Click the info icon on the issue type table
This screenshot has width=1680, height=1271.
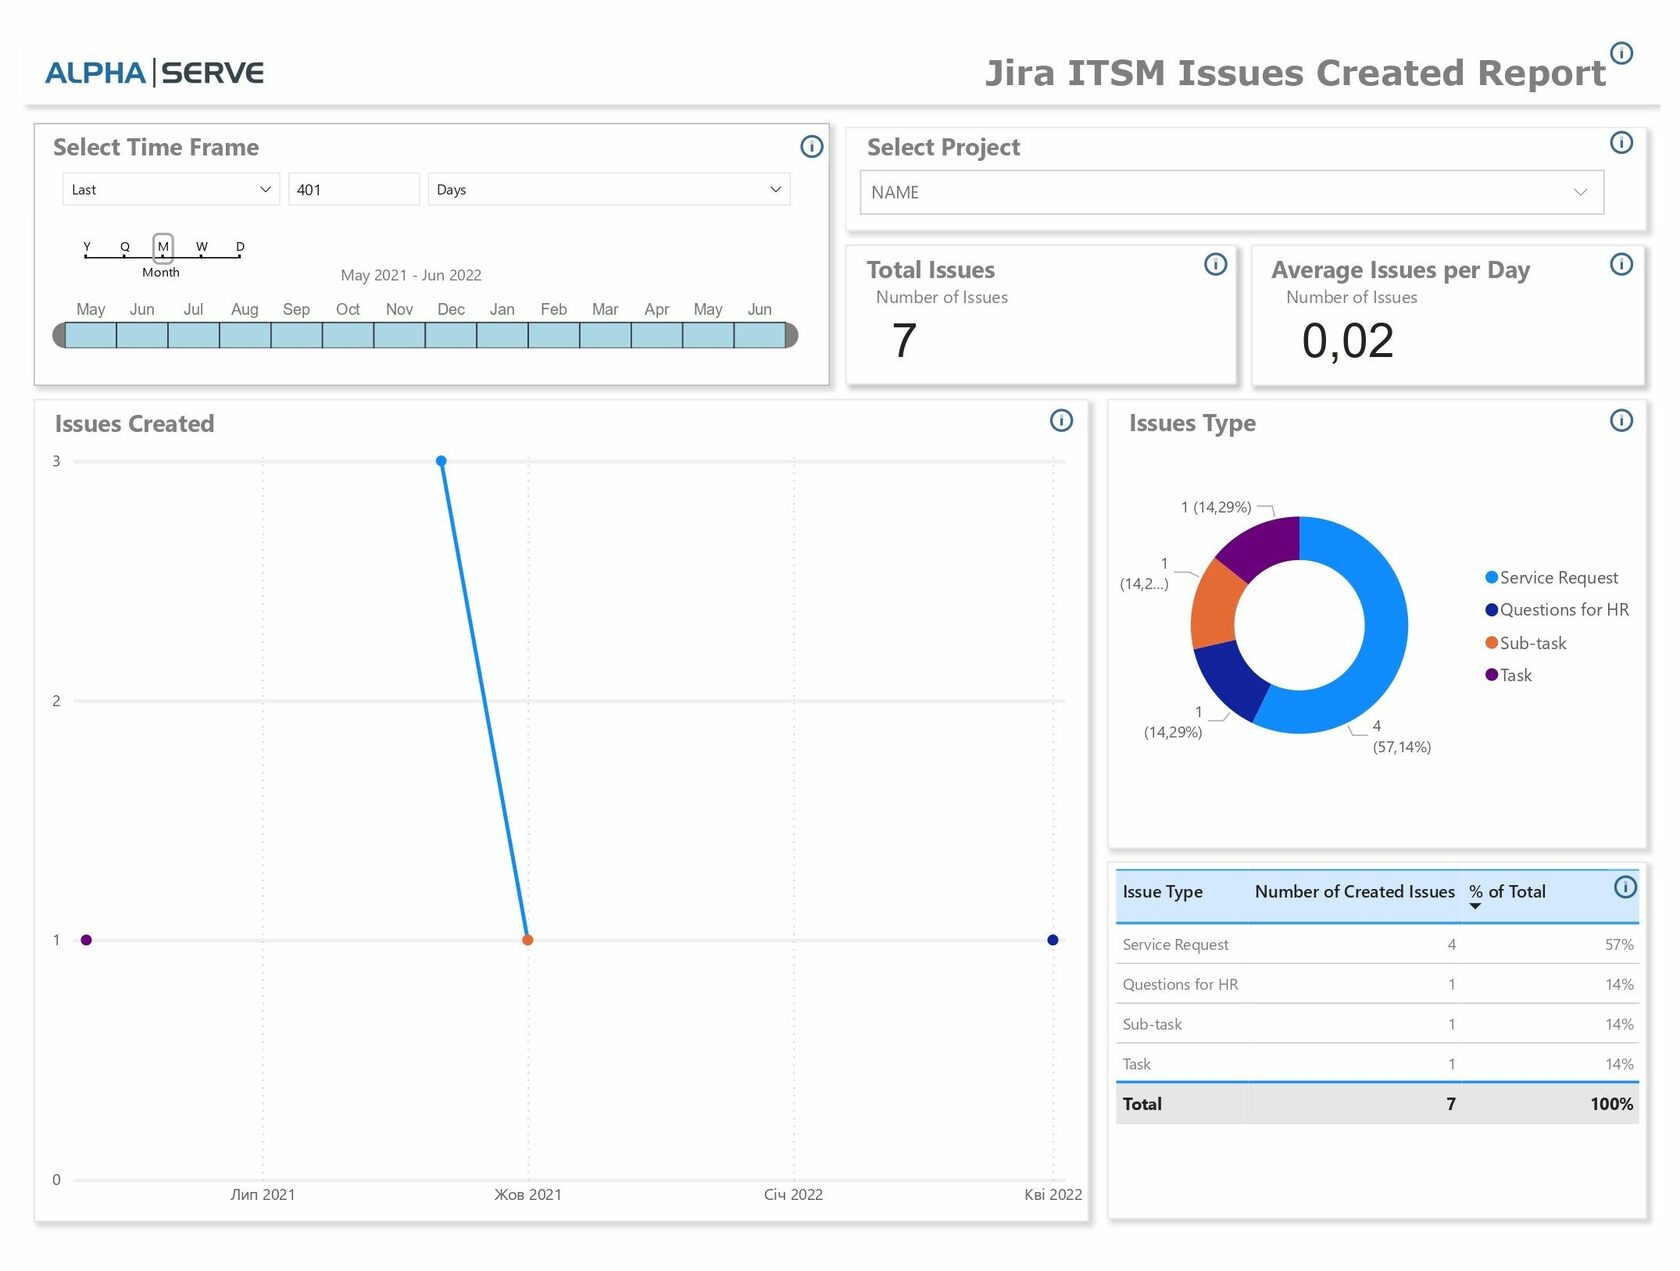point(1628,886)
